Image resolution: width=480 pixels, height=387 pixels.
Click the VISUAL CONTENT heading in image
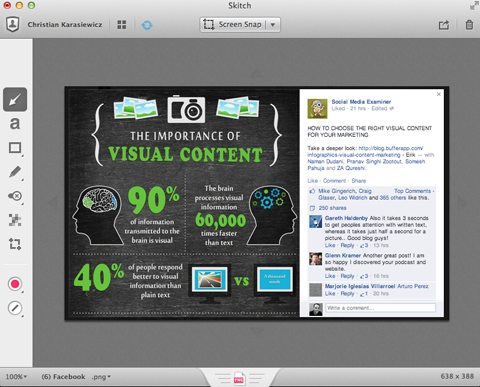(186, 155)
